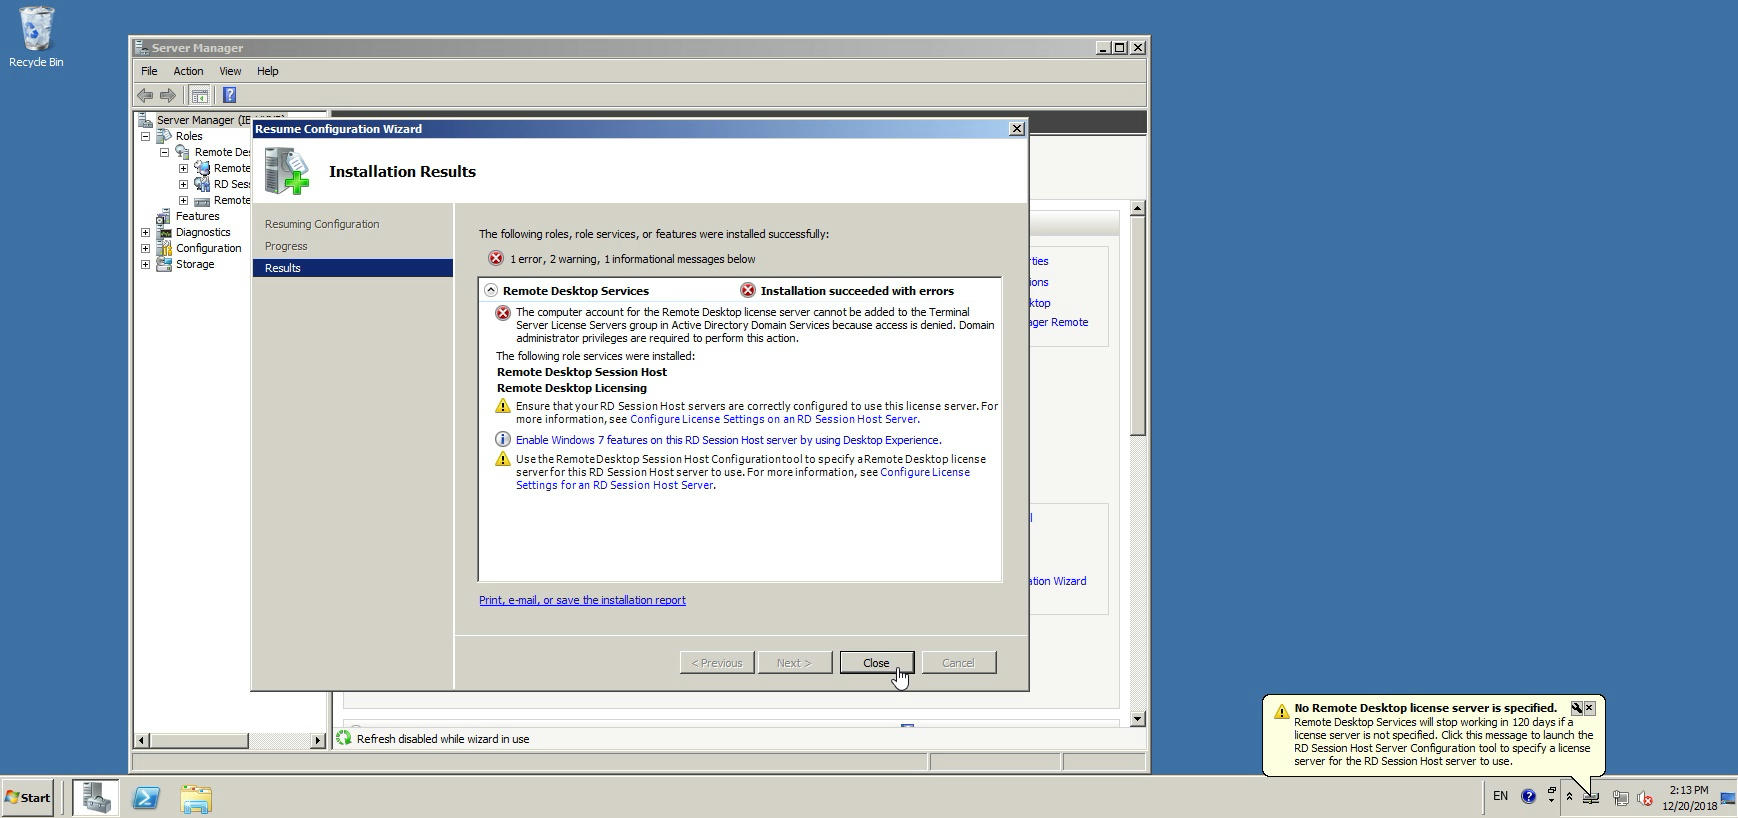Image resolution: width=1738 pixels, height=818 pixels.
Task: Click the red error icon beside access denied message
Action: 503,313
